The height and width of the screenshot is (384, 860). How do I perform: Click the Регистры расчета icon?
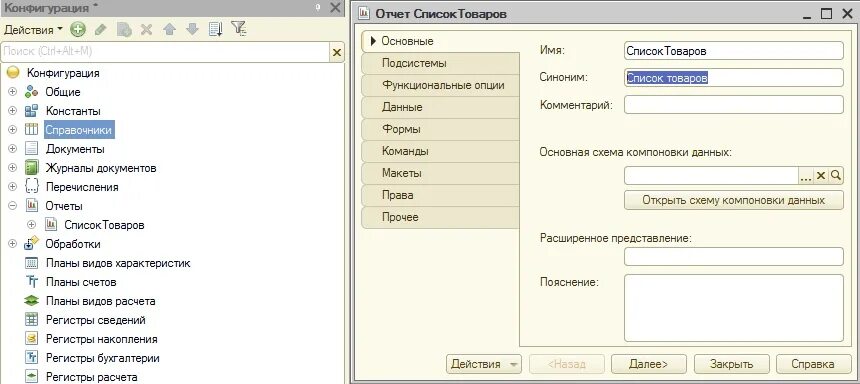(31, 377)
